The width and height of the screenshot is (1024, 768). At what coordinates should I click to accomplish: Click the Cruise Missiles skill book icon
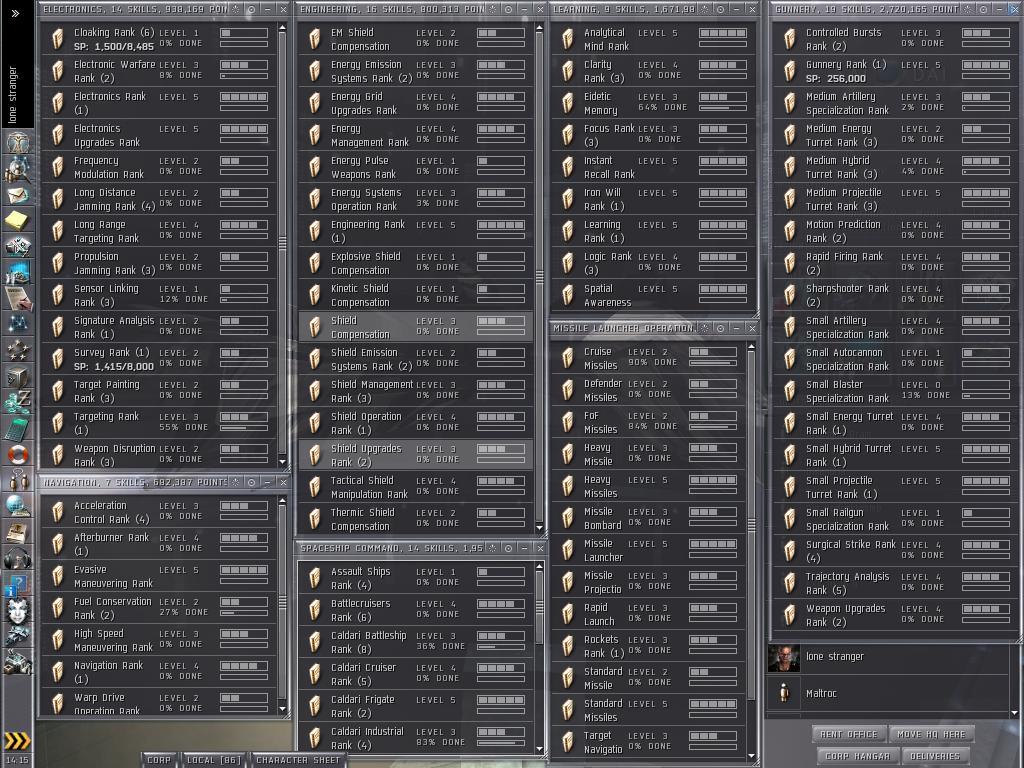[x=568, y=358]
